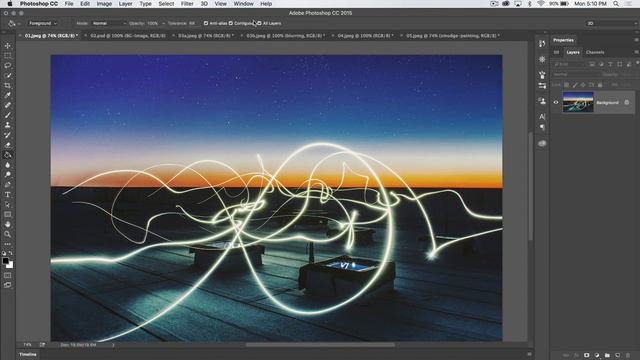This screenshot has height=360, width=640.
Task: Toggle lock position in Layers panel
Action: (x=583, y=85)
